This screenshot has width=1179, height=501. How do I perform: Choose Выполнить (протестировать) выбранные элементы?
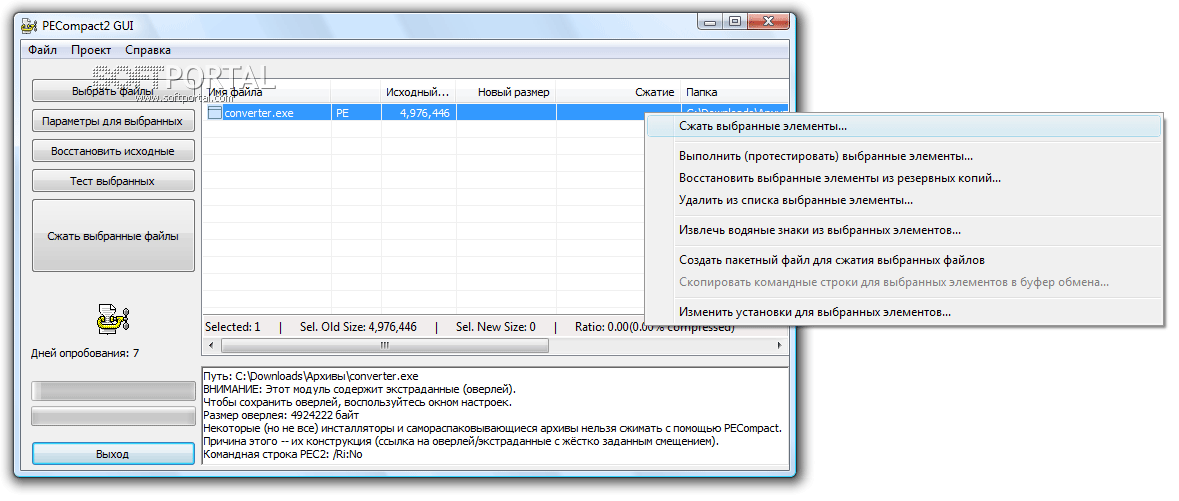coord(903,157)
